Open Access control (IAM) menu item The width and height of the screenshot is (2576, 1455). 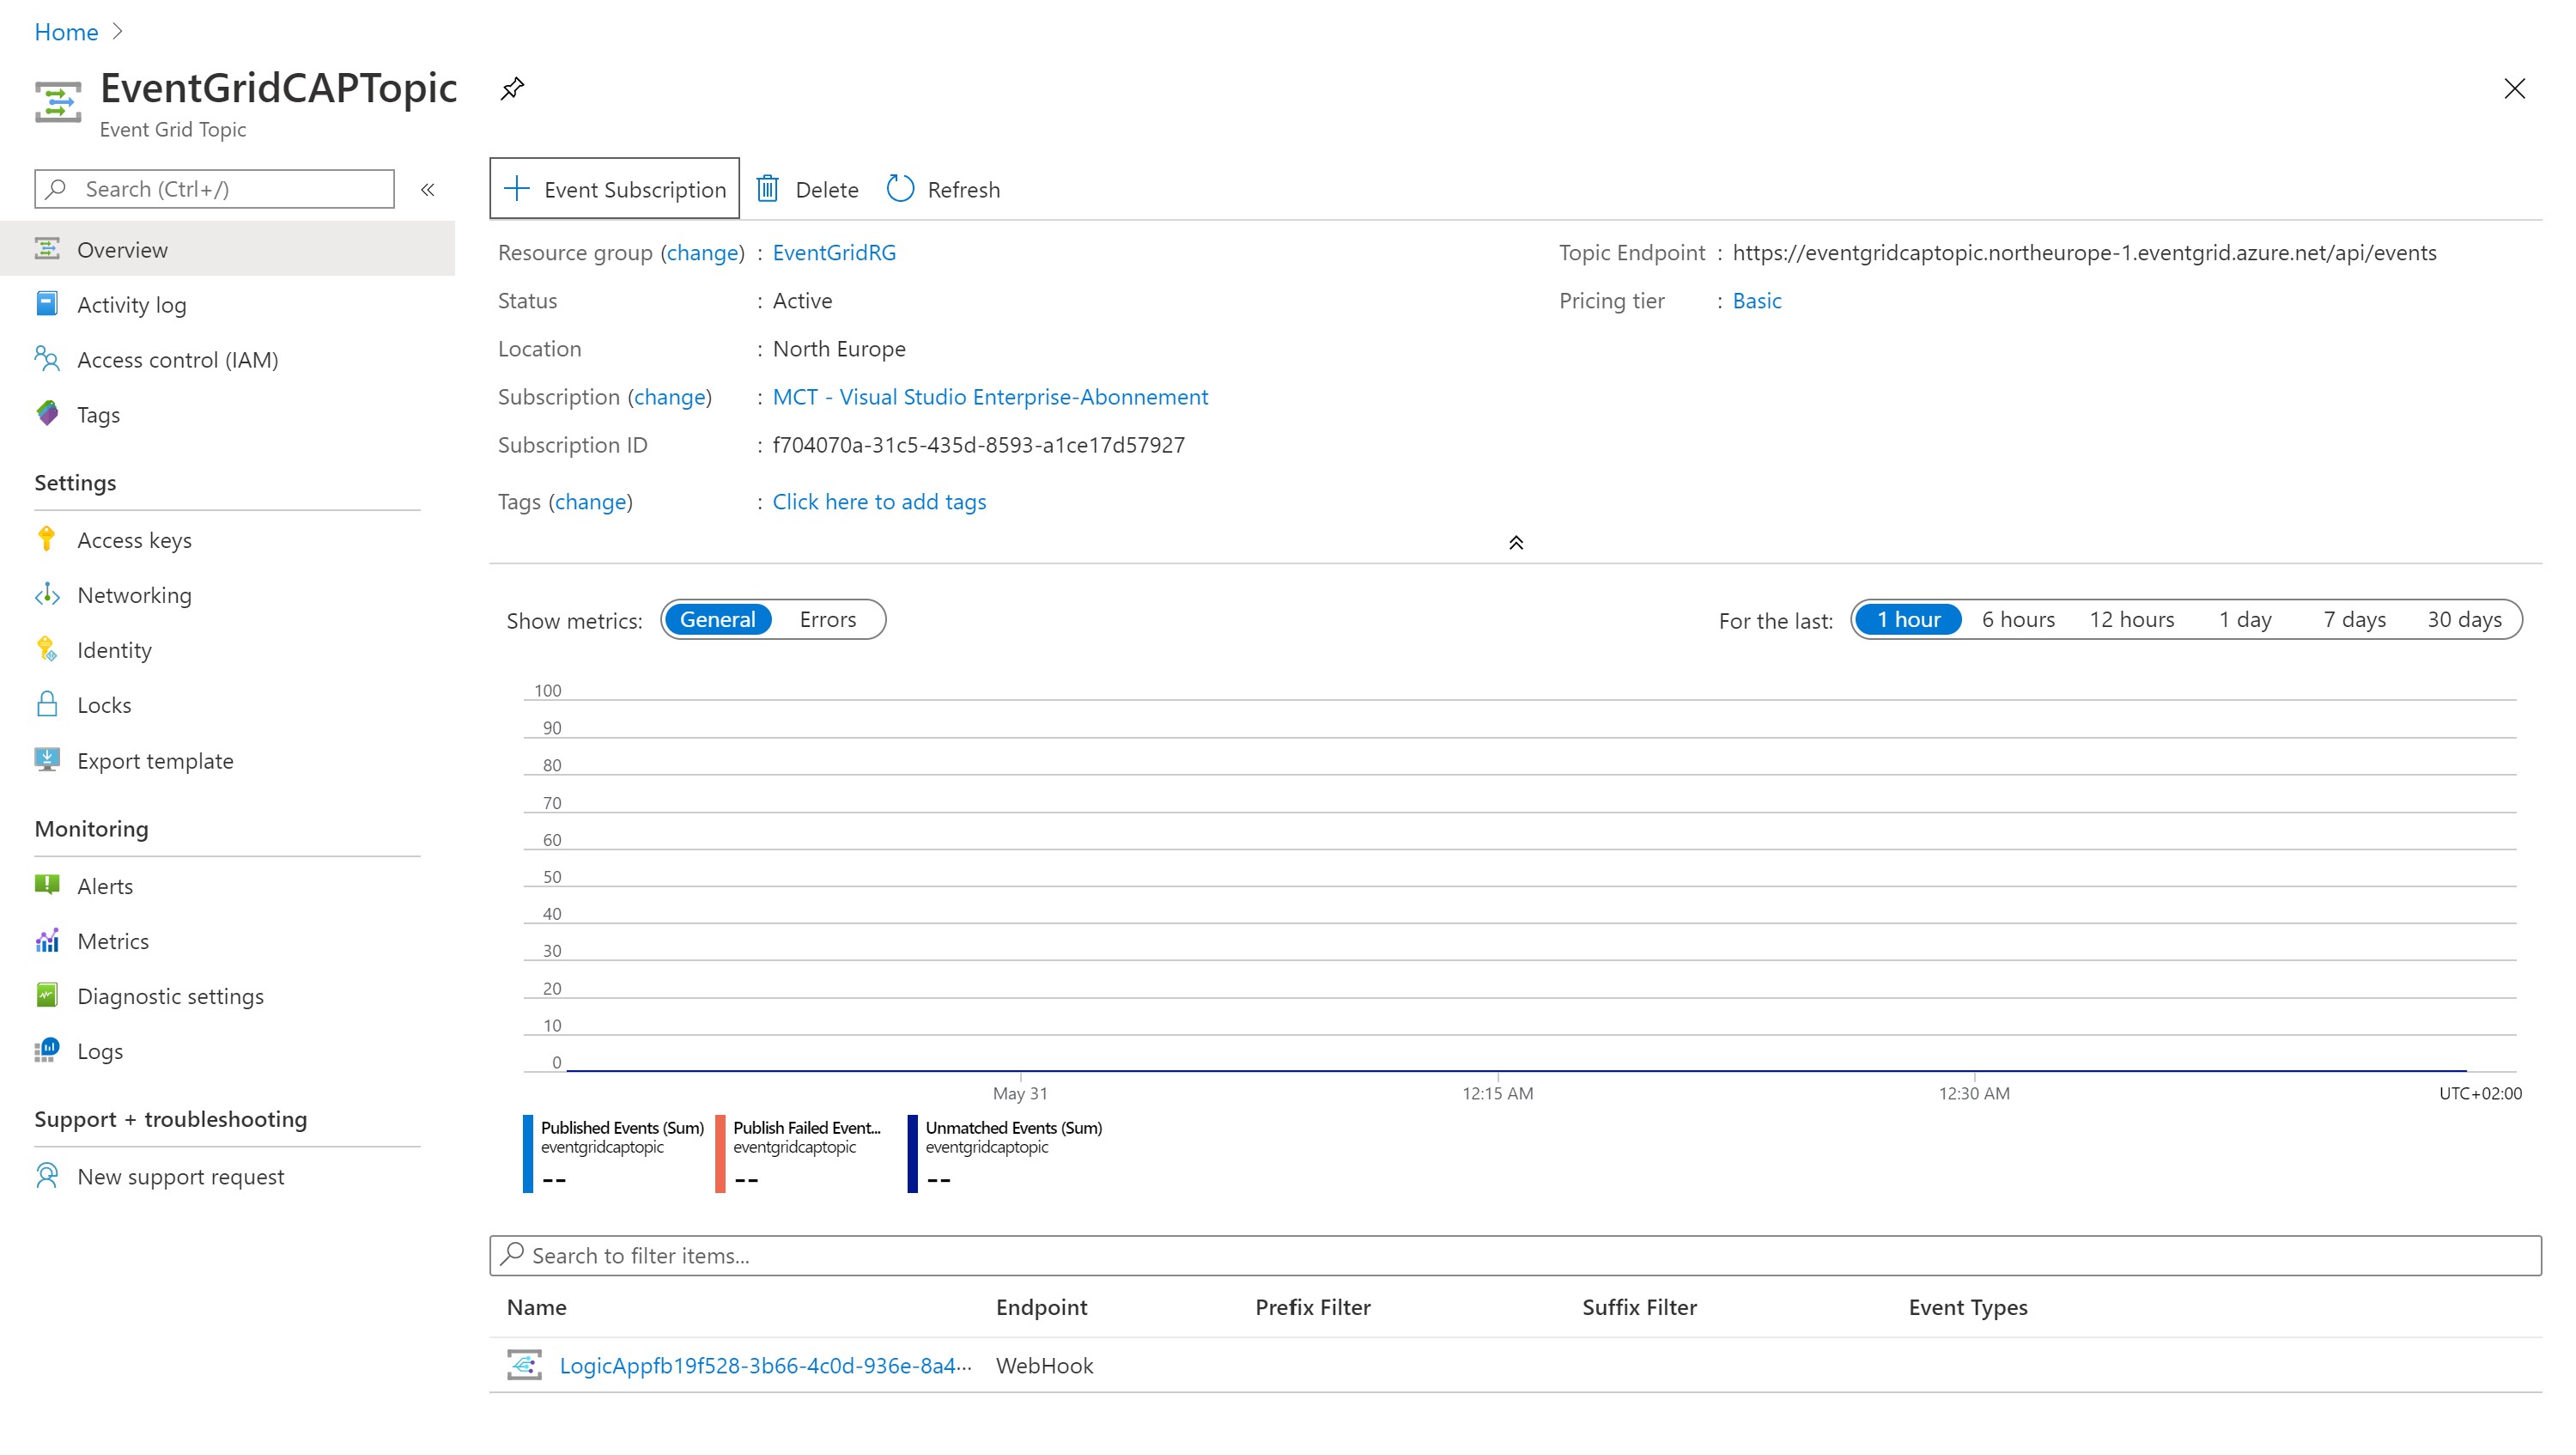(177, 360)
